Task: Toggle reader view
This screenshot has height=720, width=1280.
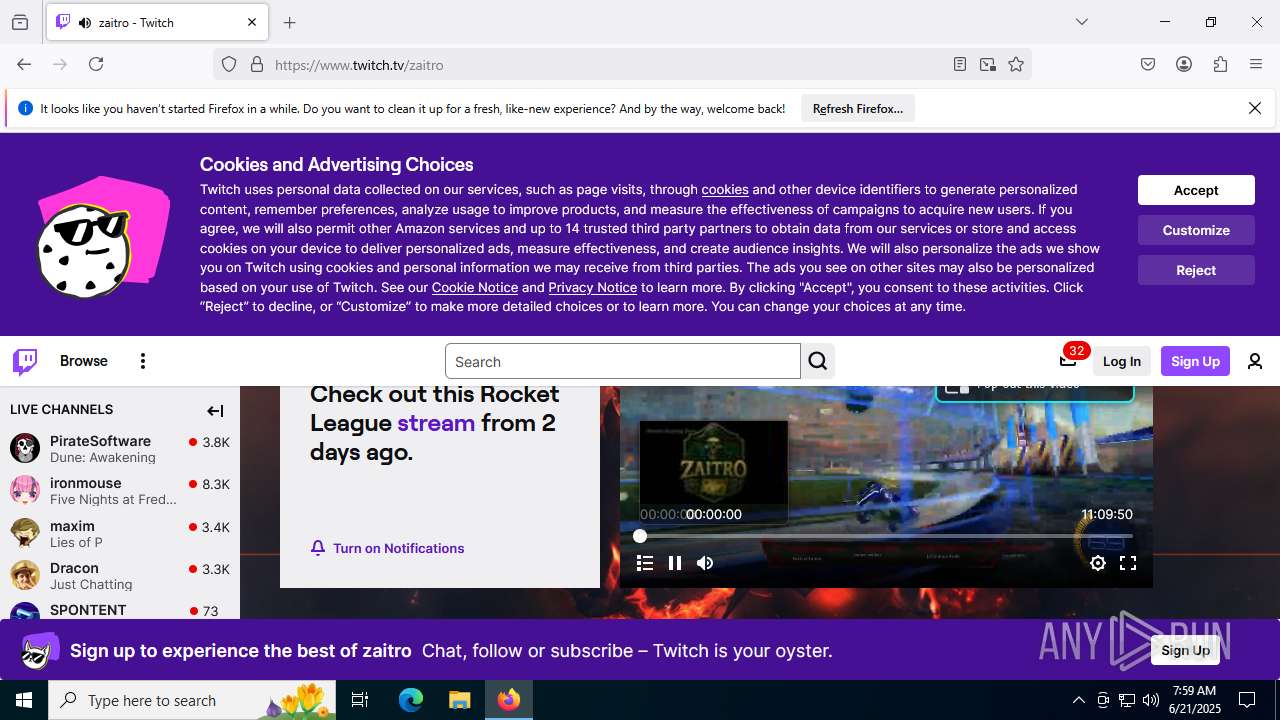Action: pyautogui.click(x=960, y=64)
